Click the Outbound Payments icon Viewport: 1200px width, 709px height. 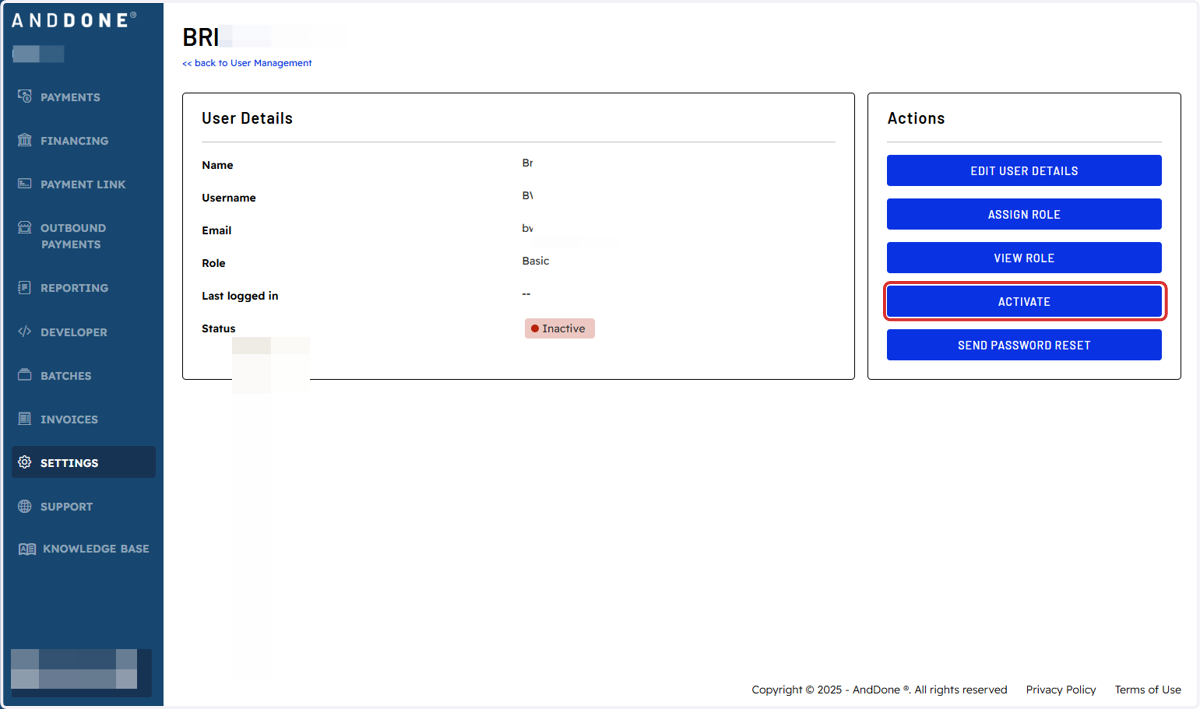pyautogui.click(x=25, y=228)
